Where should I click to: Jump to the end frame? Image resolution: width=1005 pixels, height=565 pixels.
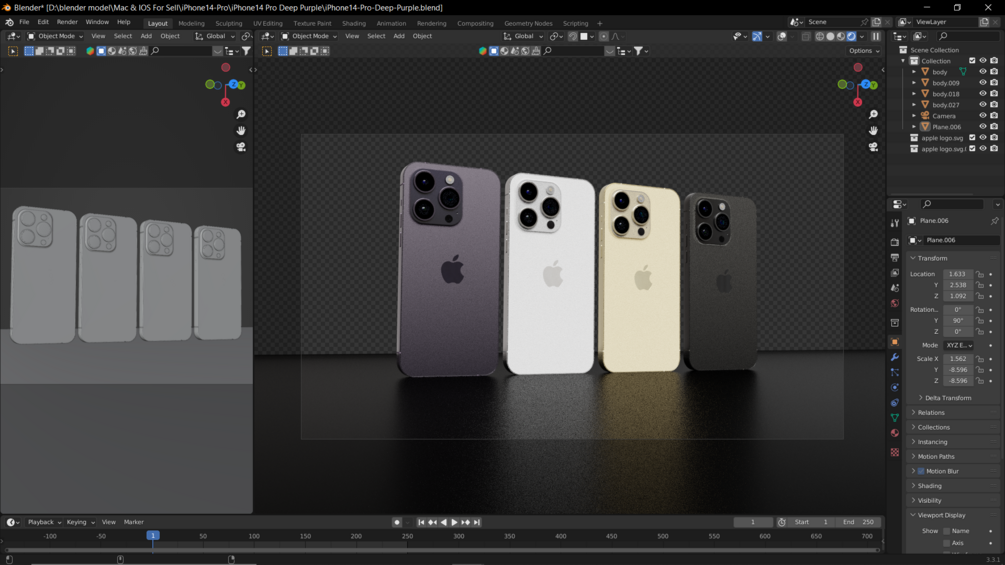click(476, 523)
